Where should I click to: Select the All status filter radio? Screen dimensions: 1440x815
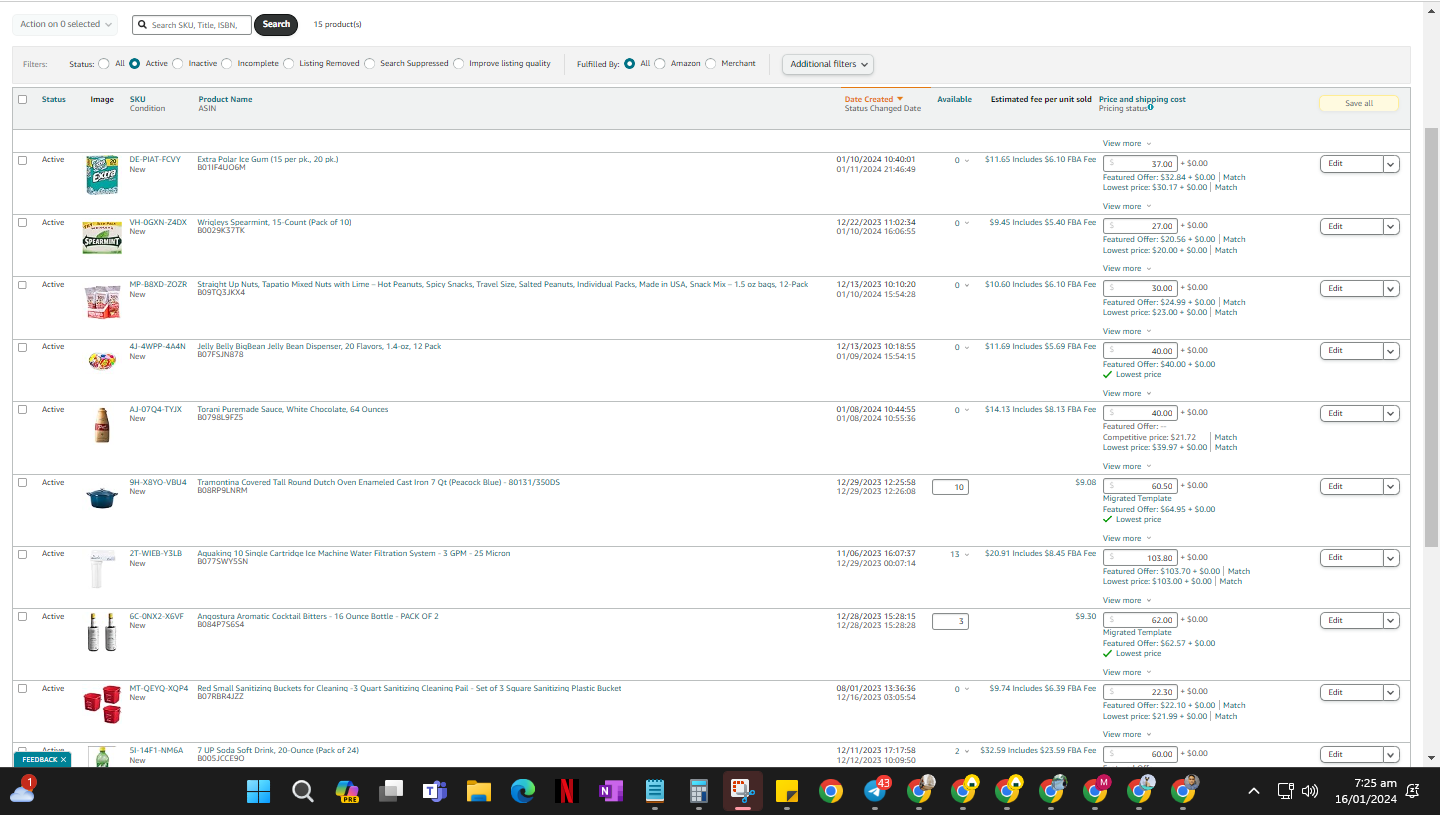tap(104, 64)
